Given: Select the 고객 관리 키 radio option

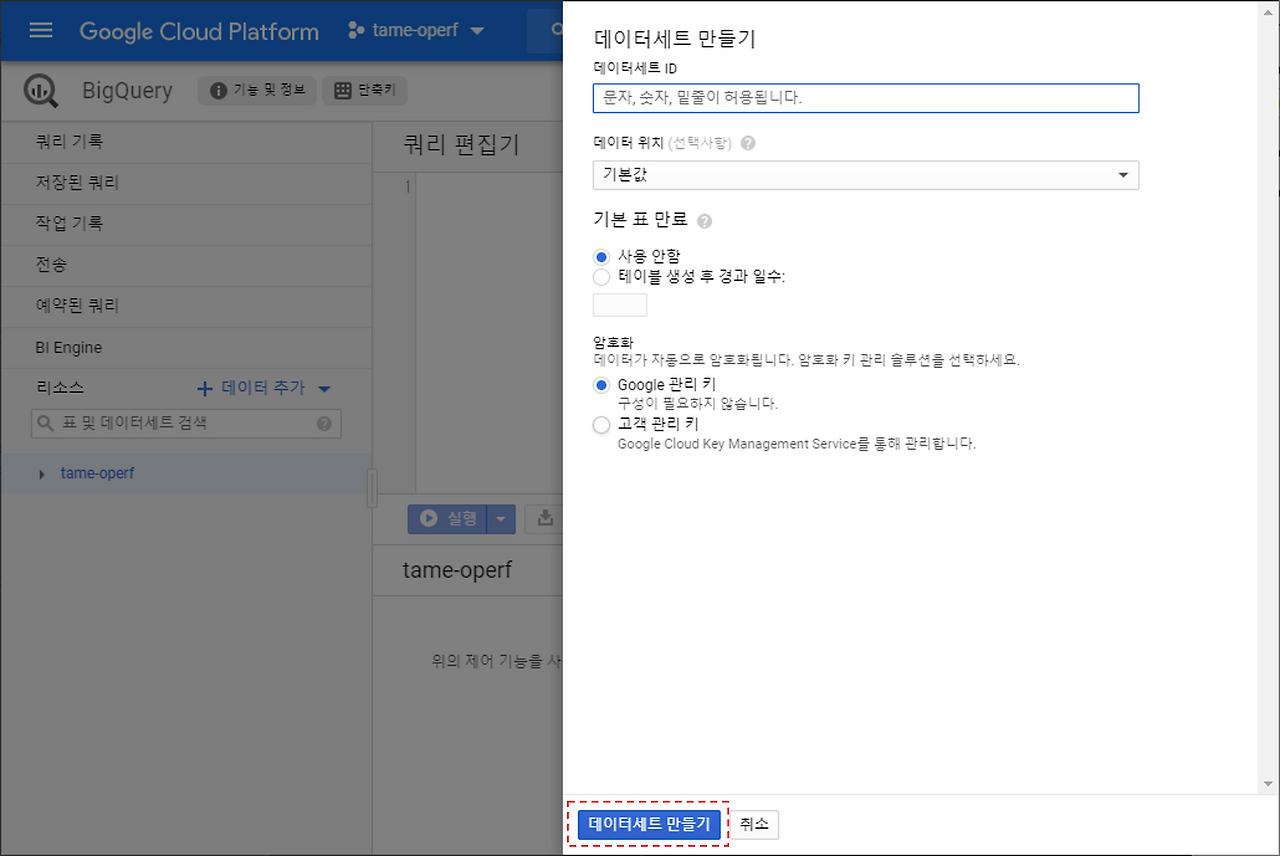Looking at the screenshot, I should tap(601, 425).
